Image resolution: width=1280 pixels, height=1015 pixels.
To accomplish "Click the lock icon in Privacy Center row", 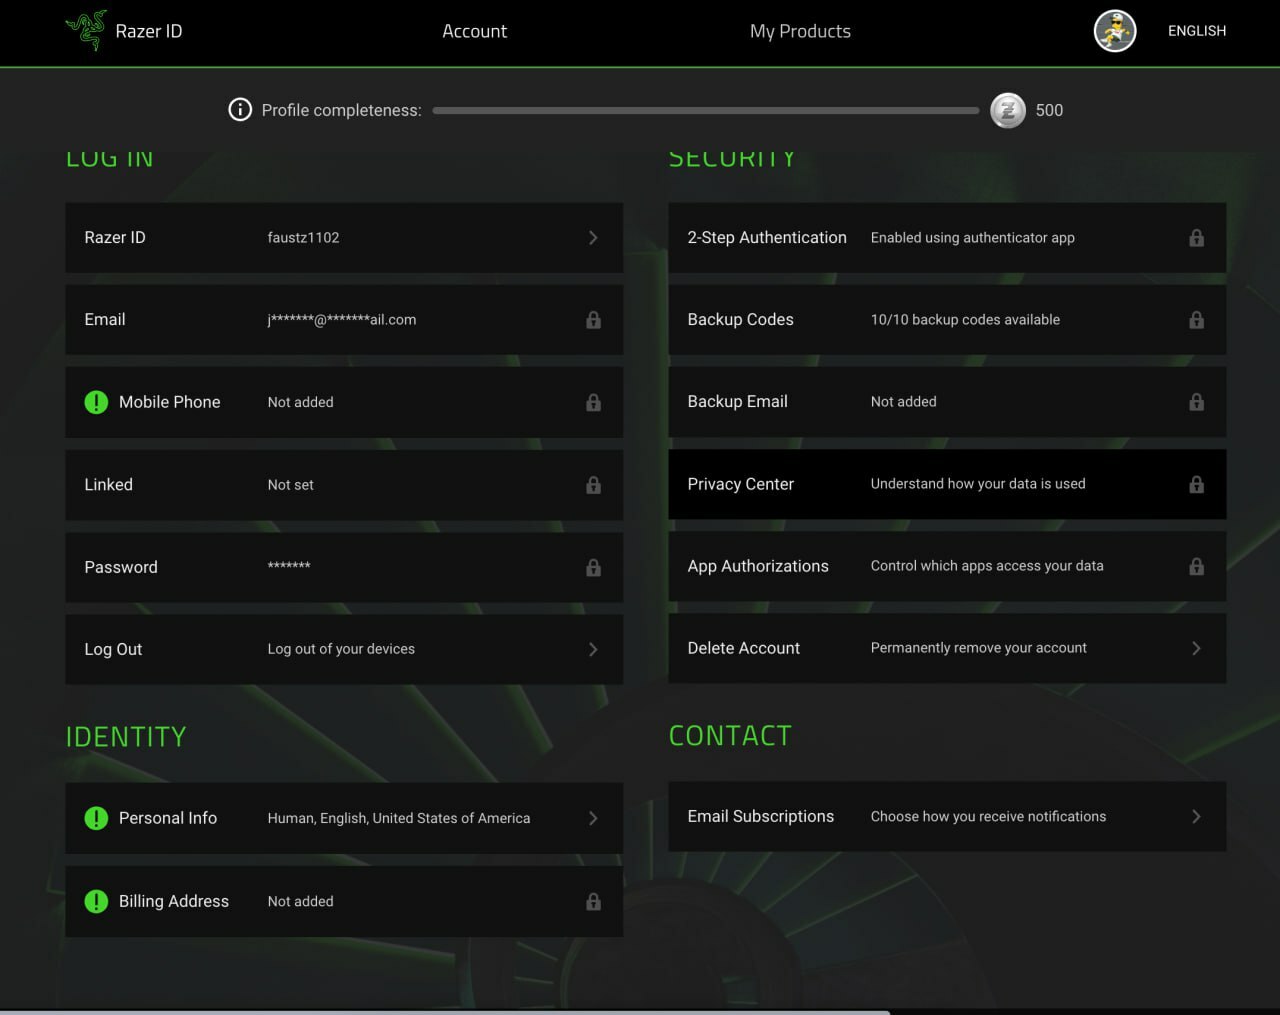I will coord(1196,484).
